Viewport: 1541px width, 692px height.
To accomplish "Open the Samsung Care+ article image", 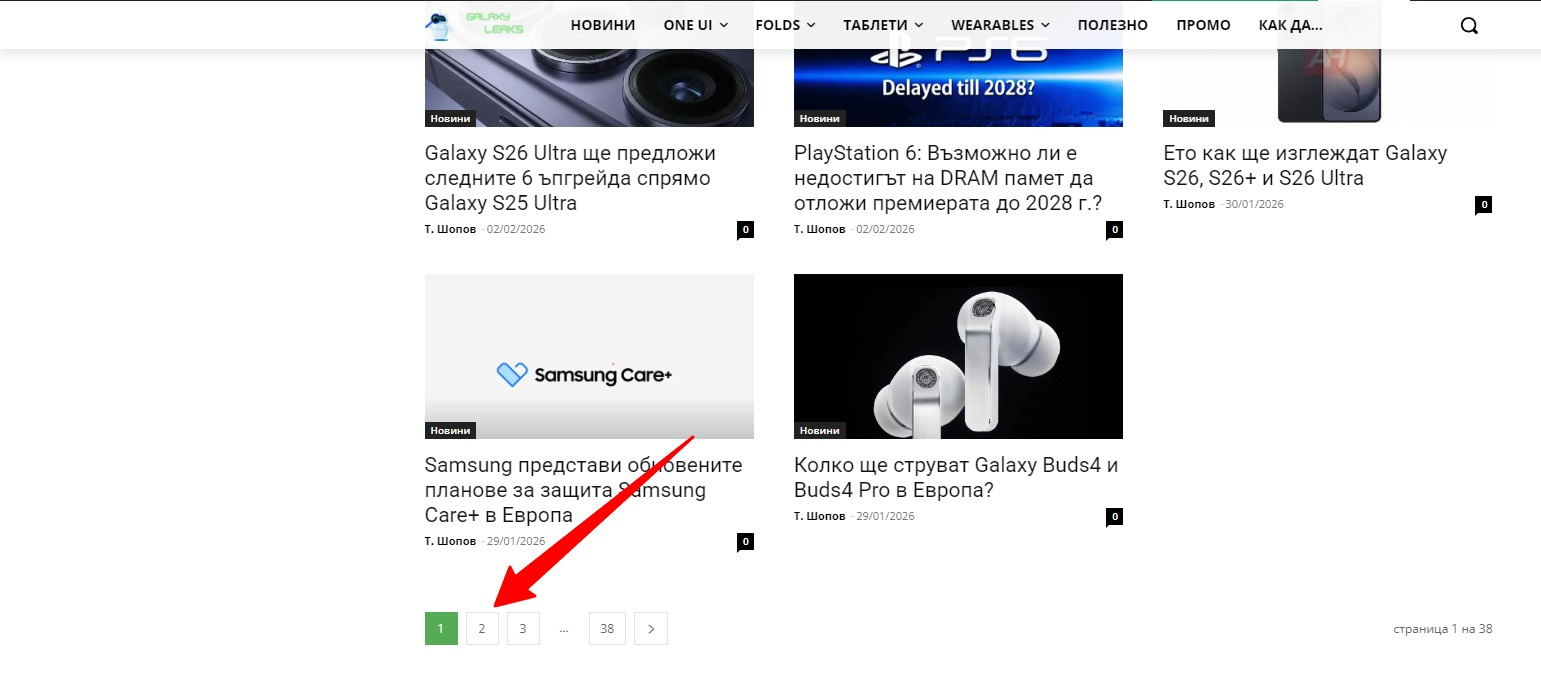I will tap(589, 356).
